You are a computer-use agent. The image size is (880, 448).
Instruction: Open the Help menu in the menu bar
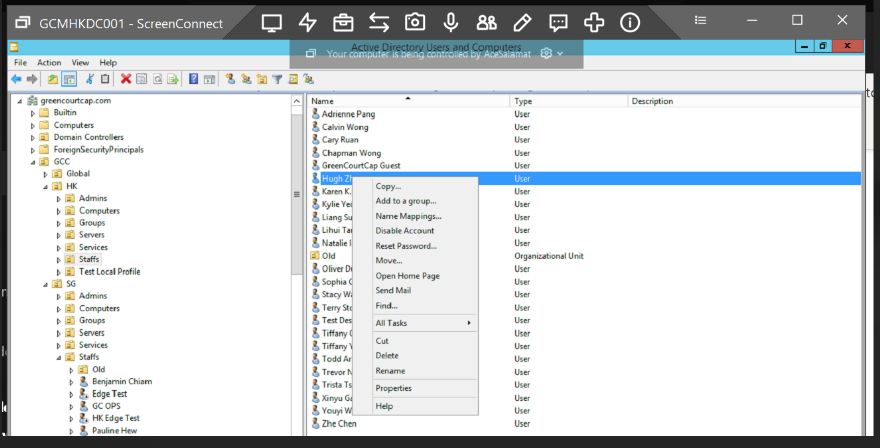tap(108, 62)
